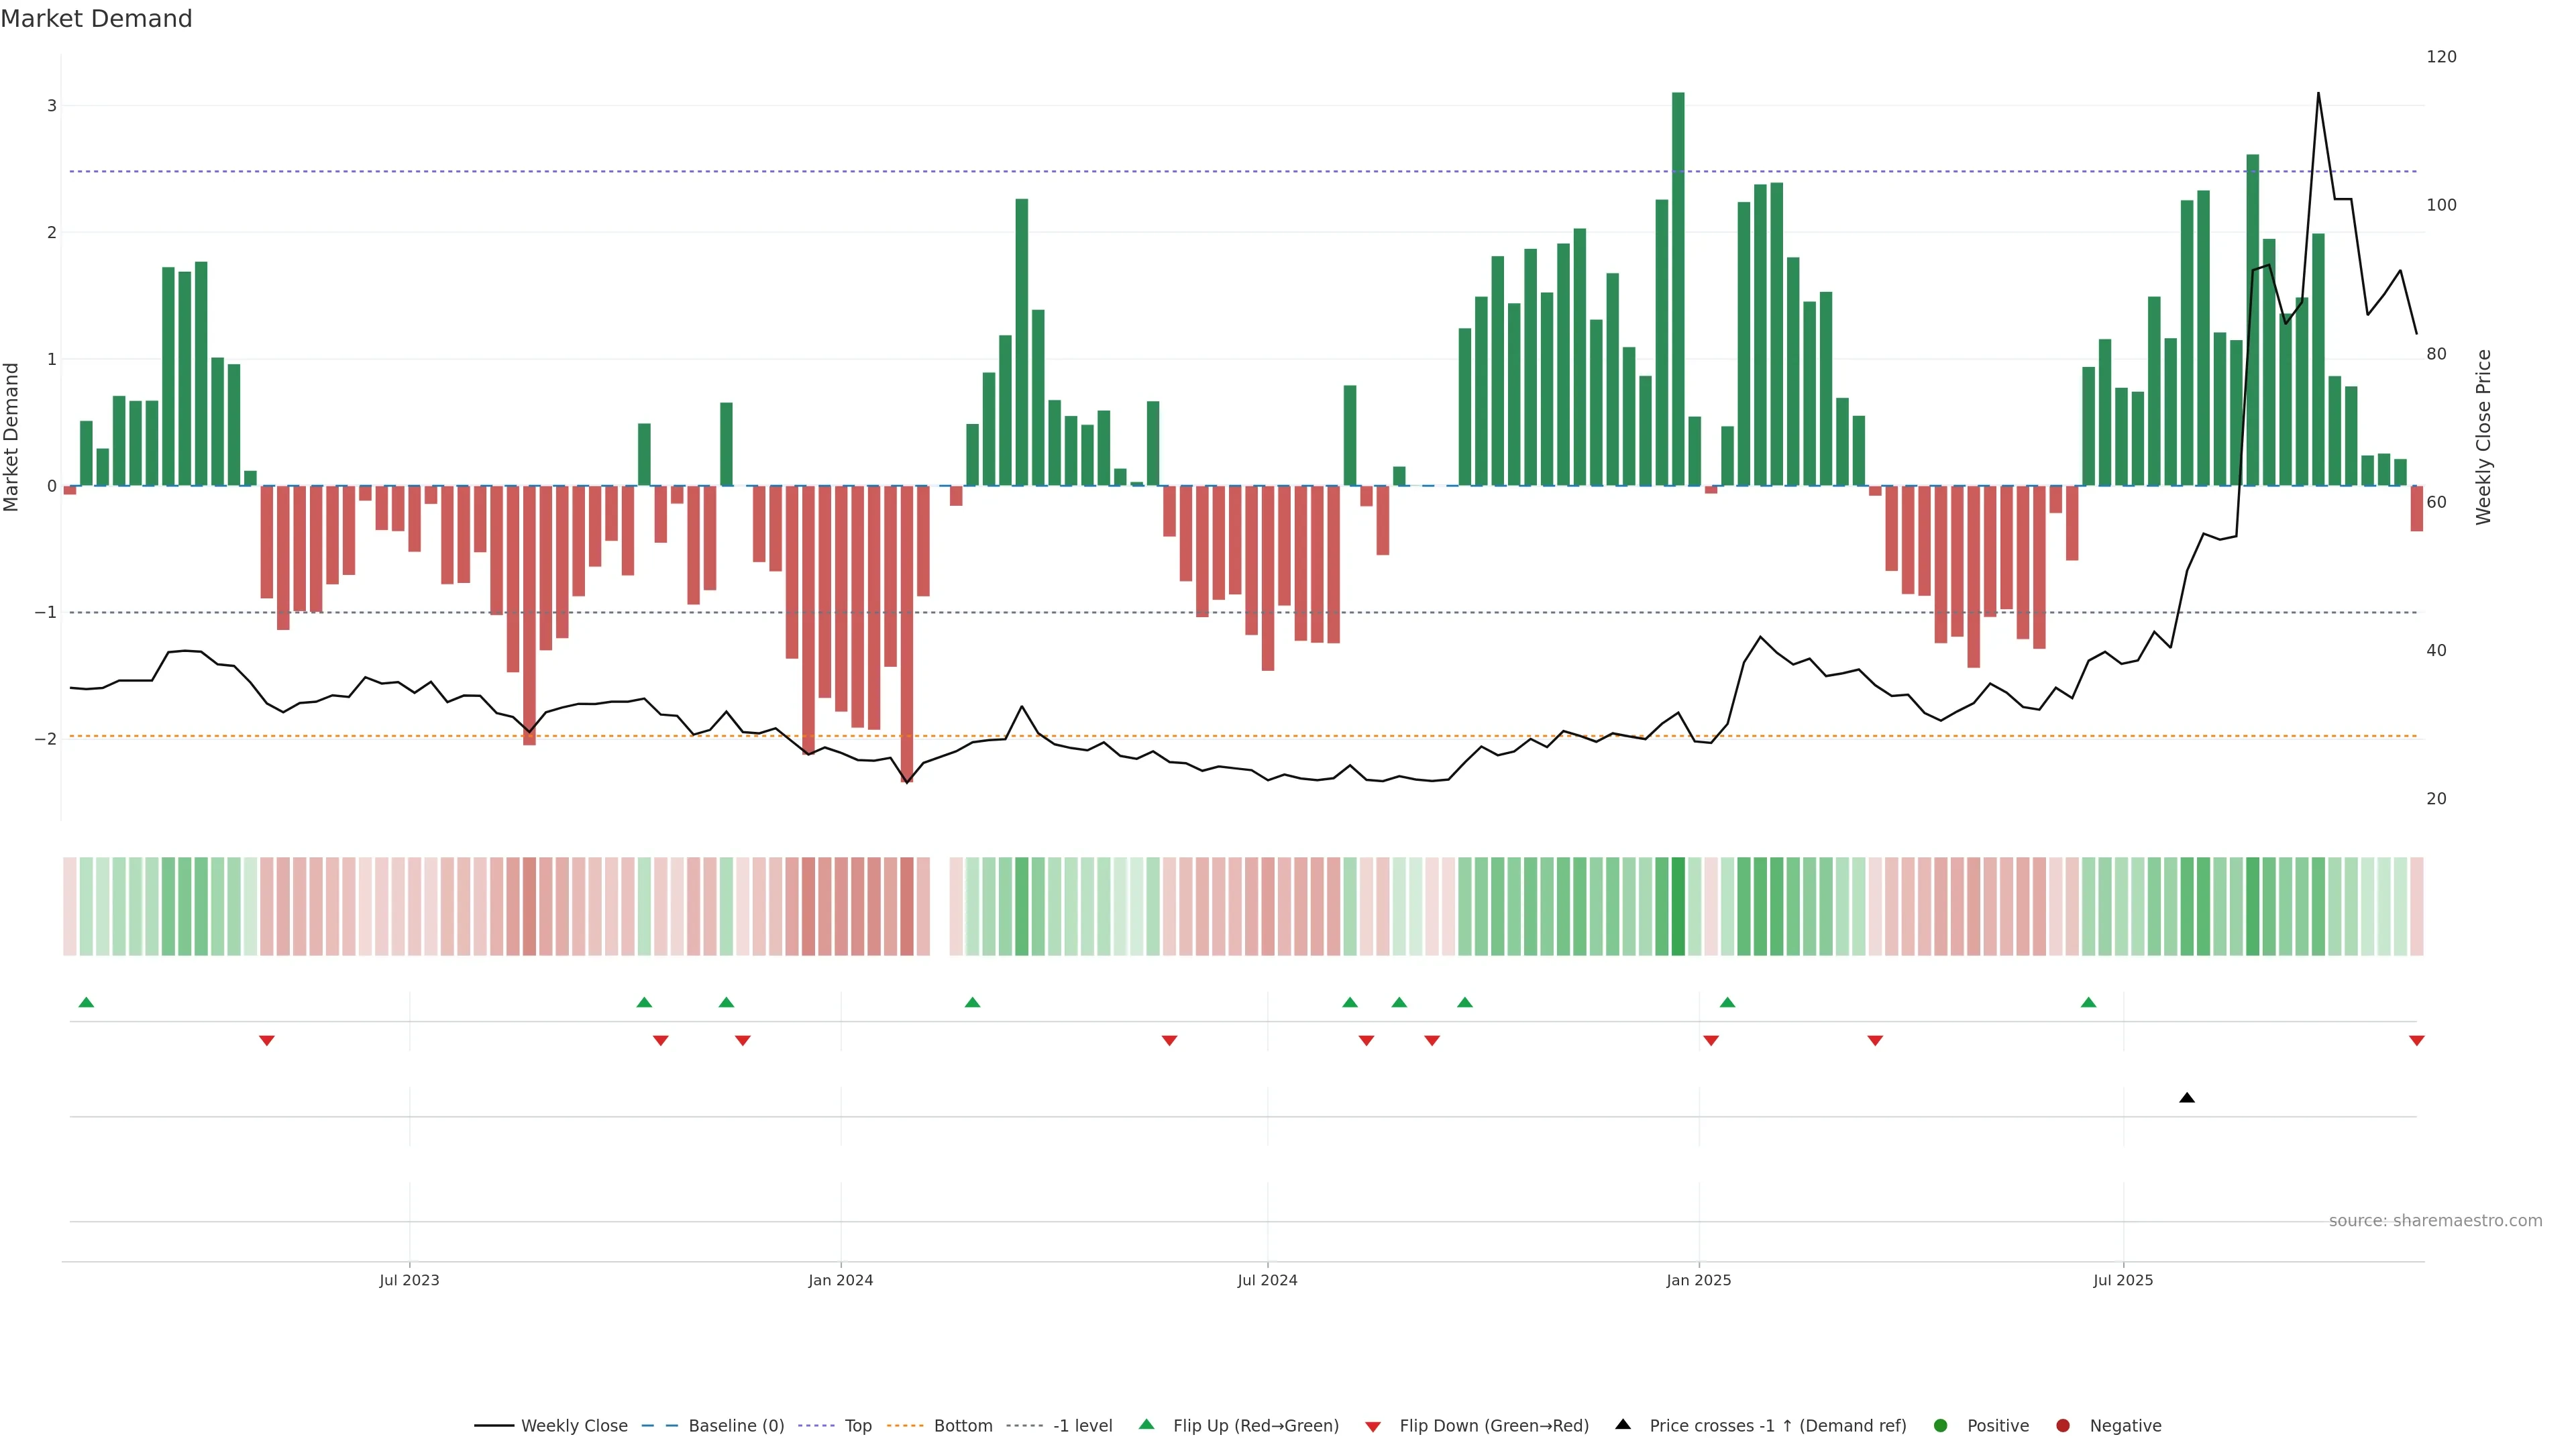This screenshot has height=1449, width=2576.
Task: Click the Market Demand chart title
Action: 96,19
